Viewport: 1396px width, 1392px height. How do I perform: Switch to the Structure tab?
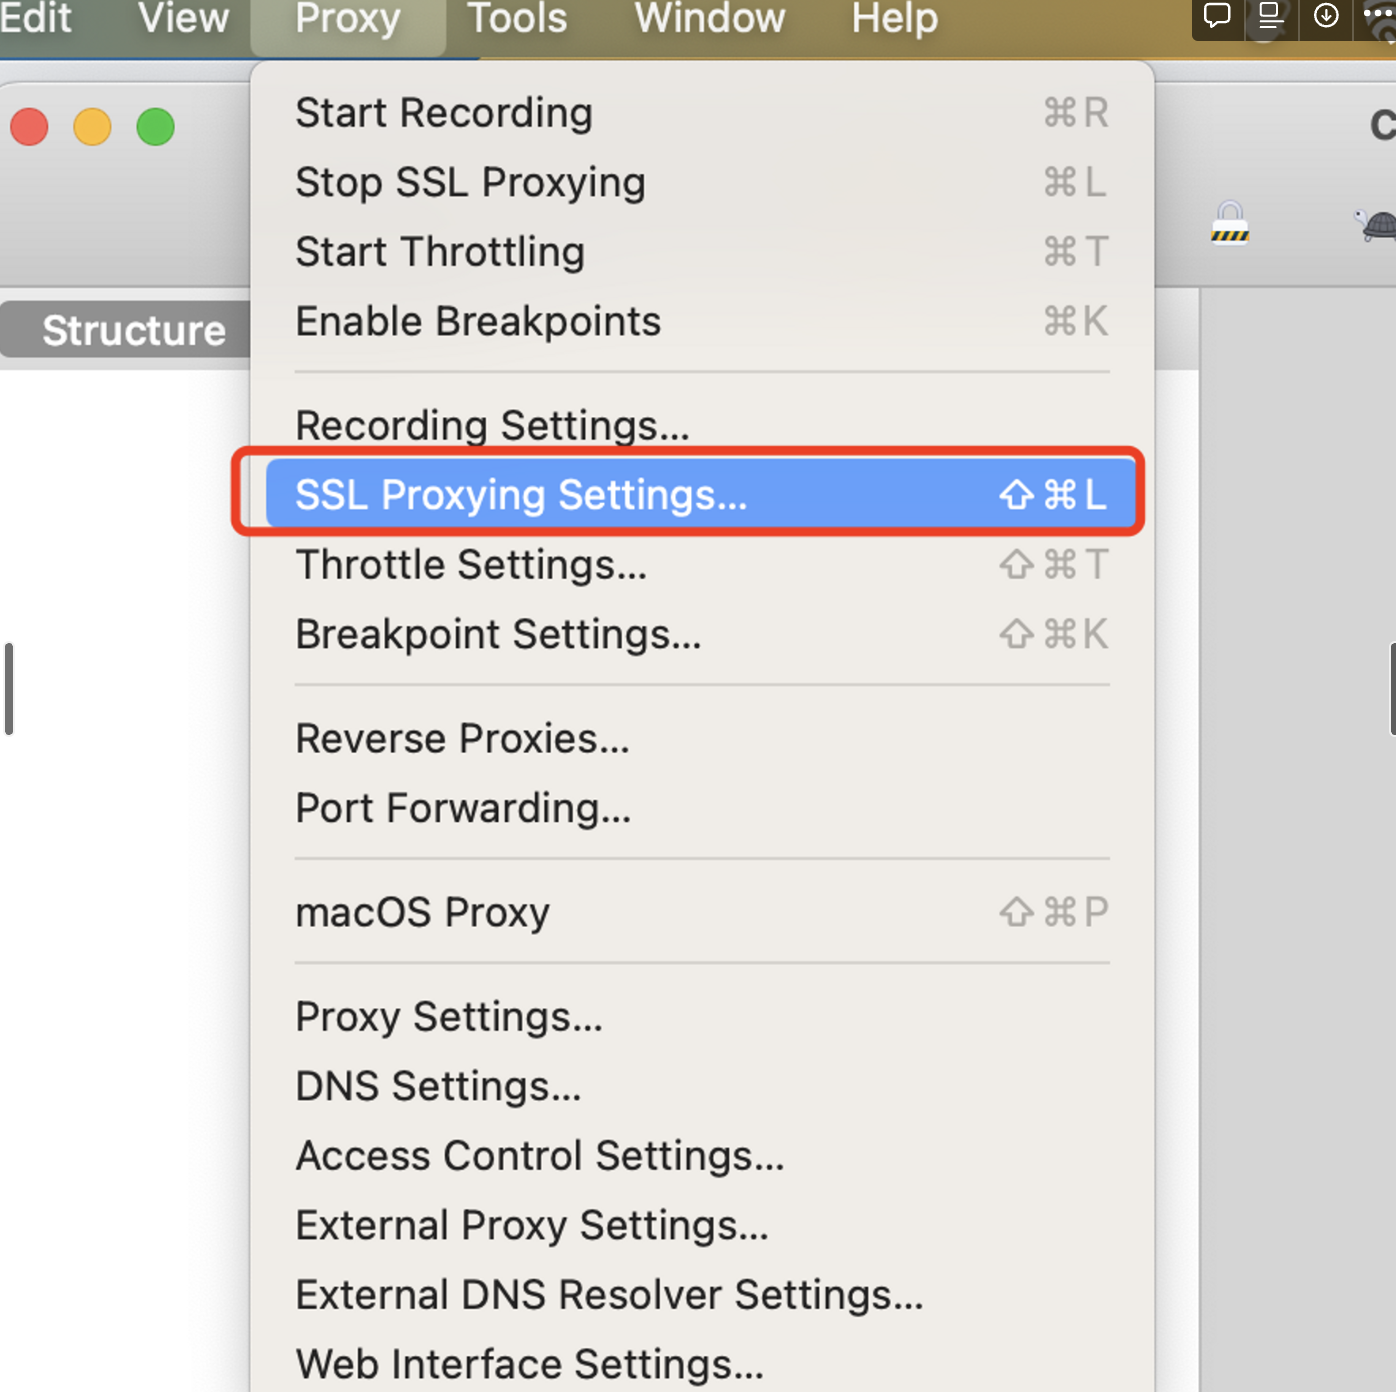(133, 330)
